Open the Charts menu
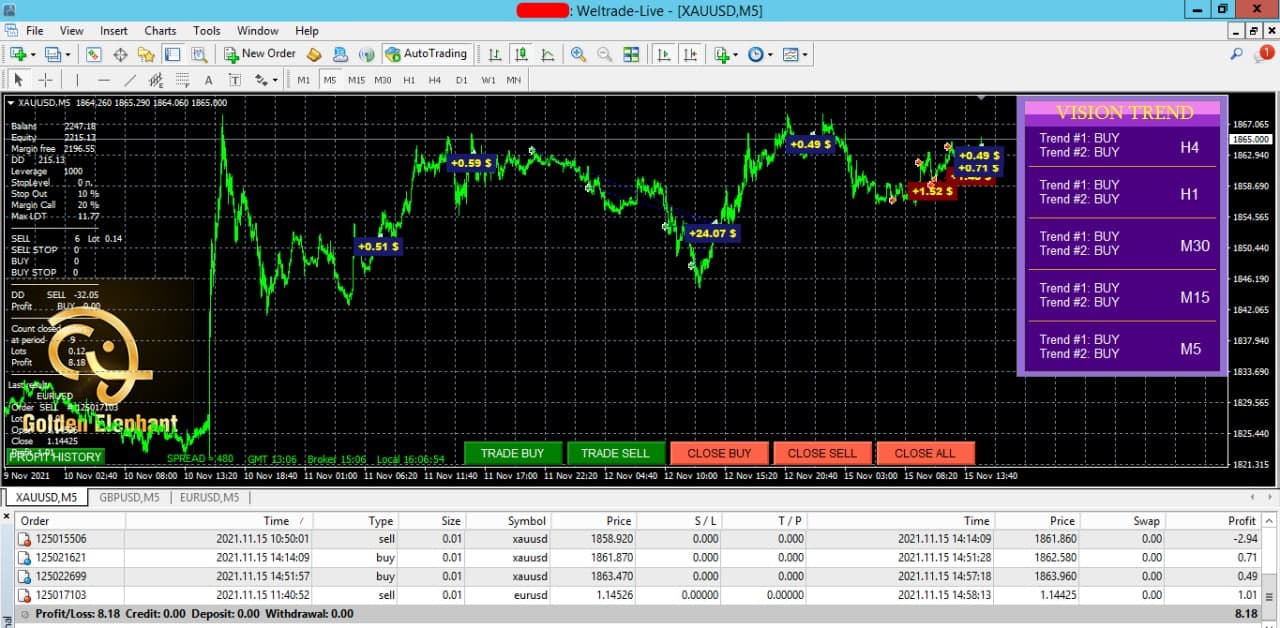 [160, 31]
